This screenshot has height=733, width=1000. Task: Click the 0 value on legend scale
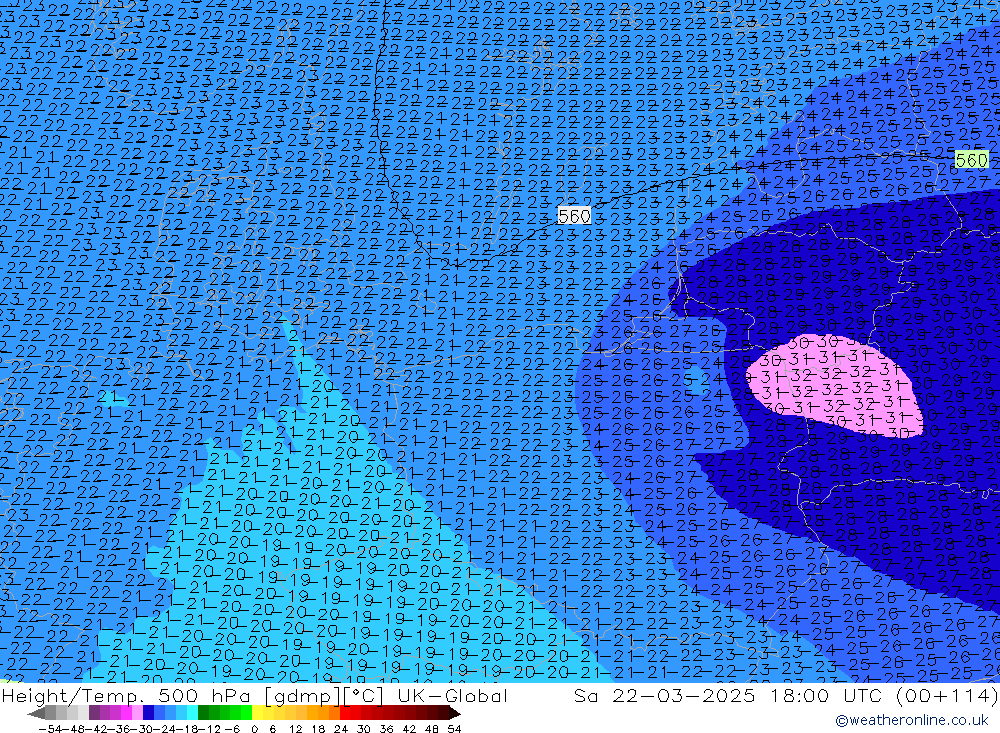(x=254, y=729)
